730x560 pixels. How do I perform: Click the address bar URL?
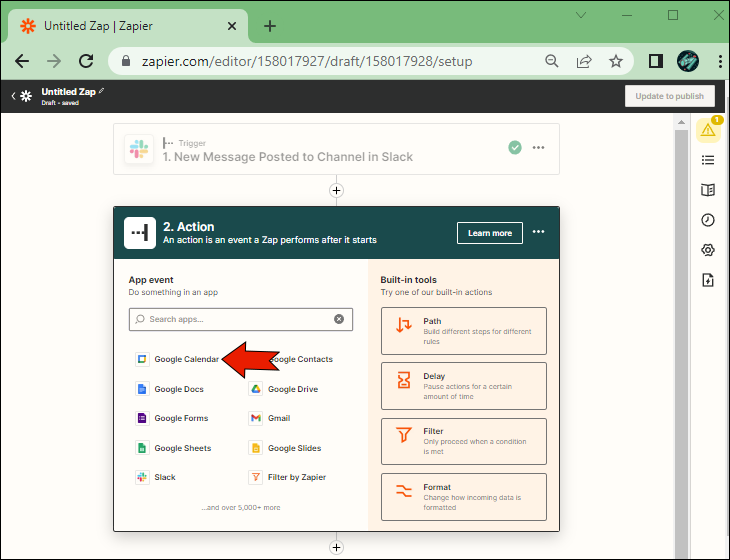307,61
